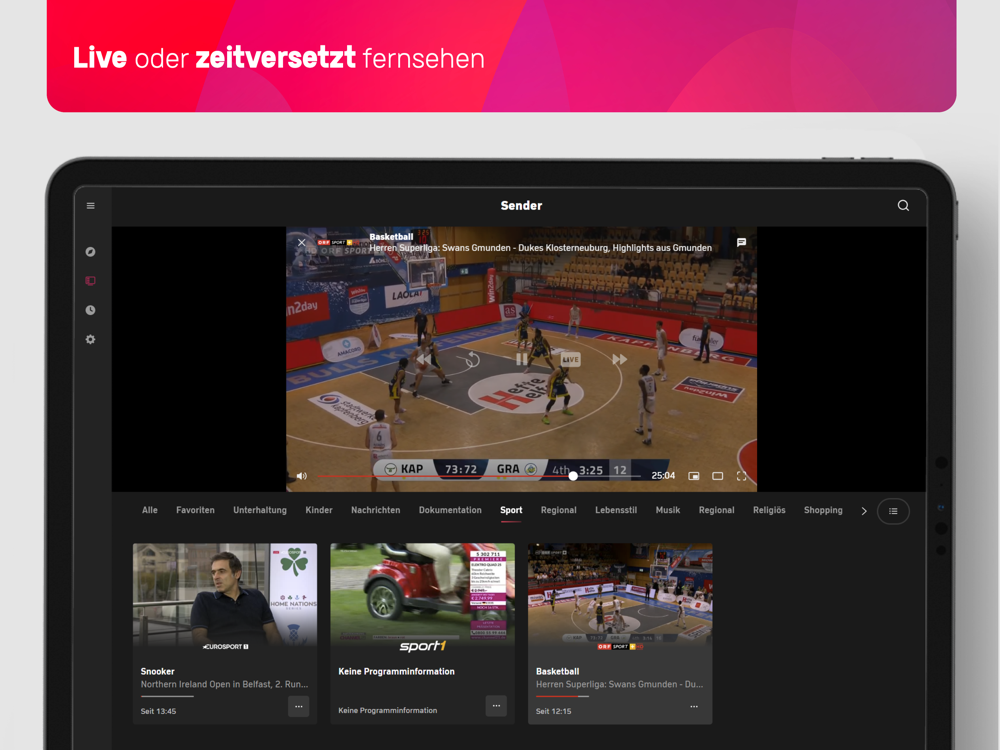The height and width of the screenshot is (750, 1000).
Task: Switch to Kinder category
Action: [319, 510]
